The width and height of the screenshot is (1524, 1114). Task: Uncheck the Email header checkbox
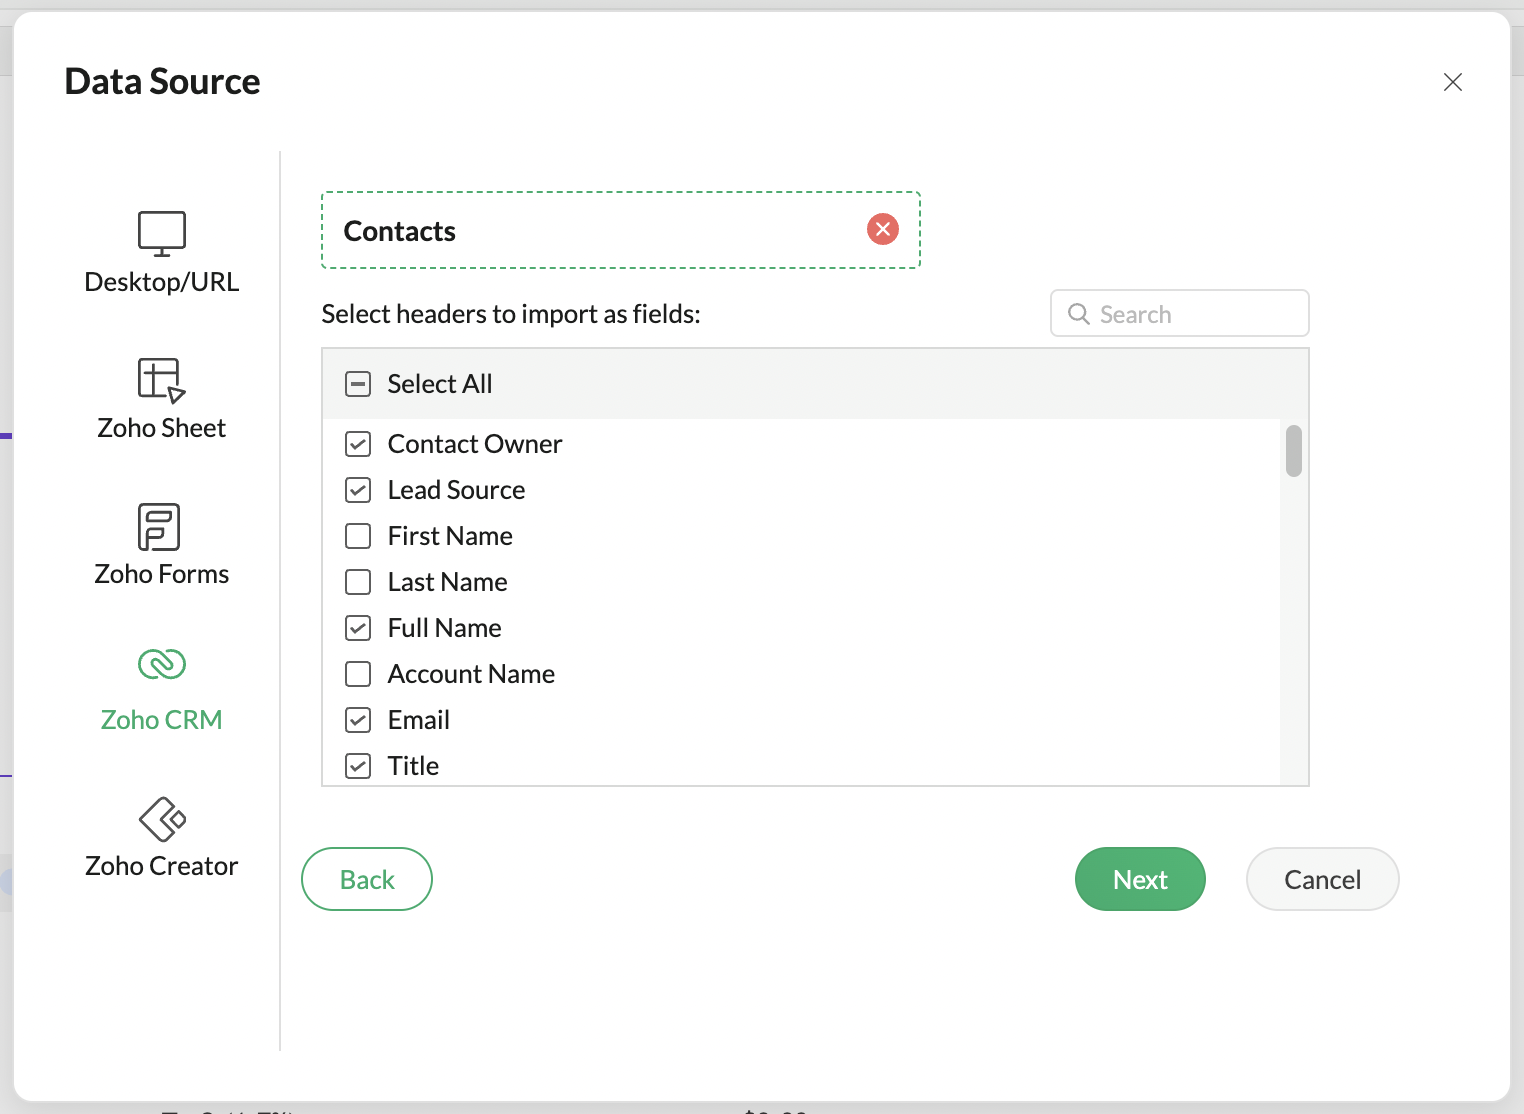tap(358, 720)
